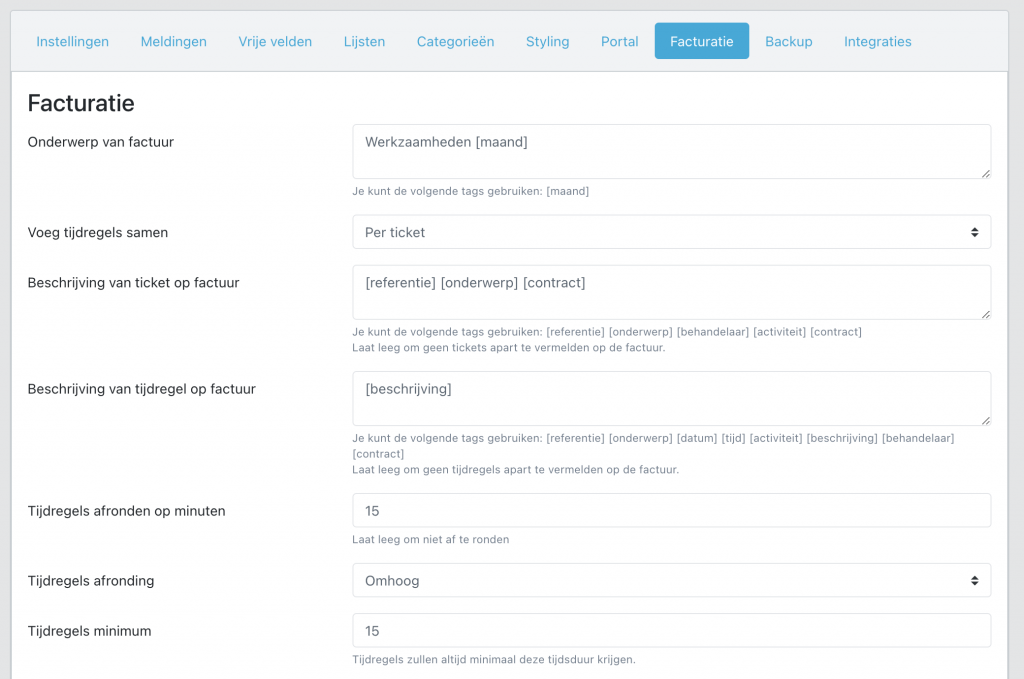
Task: Open the Tijdregels afronding dropdown
Action: click(x=671, y=580)
